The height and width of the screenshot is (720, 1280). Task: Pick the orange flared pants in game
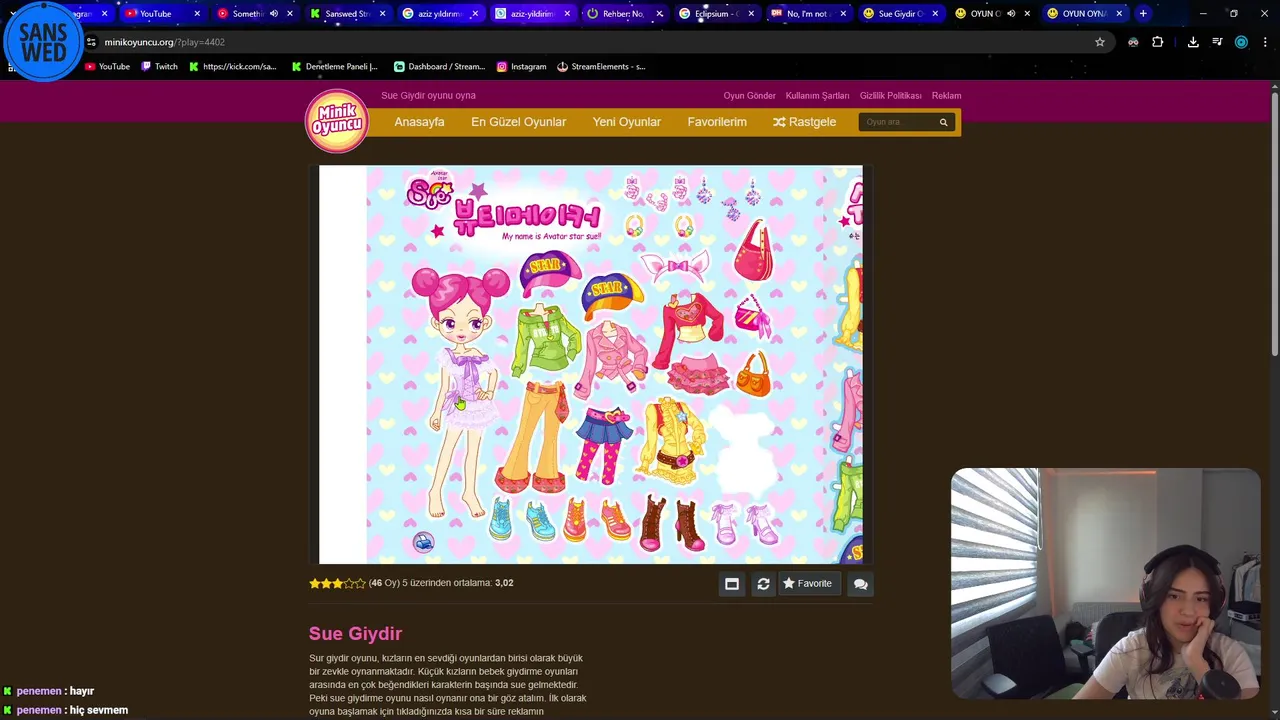click(534, 435)
